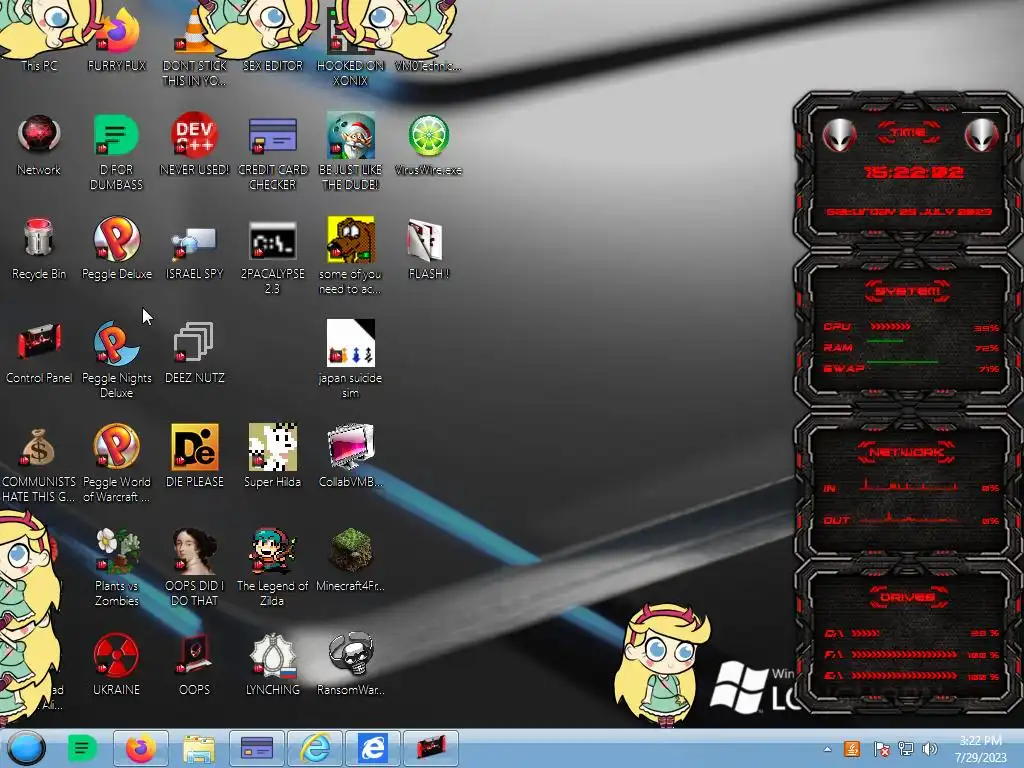Screen dimensions: 1024x768
Task: Open the NEVER USED! Dev-C++ shortcut
Action: tap(195, 145)
